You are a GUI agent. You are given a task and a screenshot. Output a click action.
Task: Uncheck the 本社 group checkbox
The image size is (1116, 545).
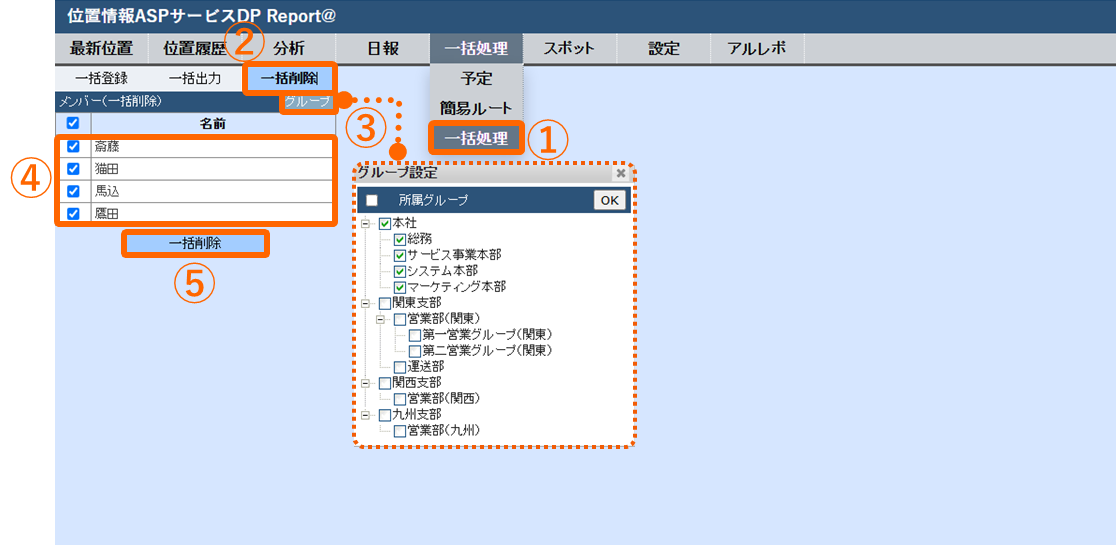click(385, 223)
